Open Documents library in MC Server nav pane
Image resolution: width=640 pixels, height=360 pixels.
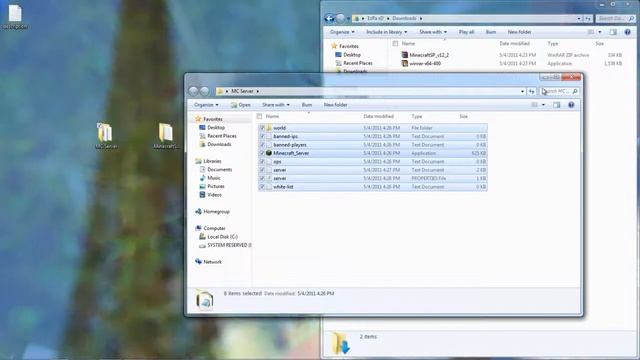(216, 169)
